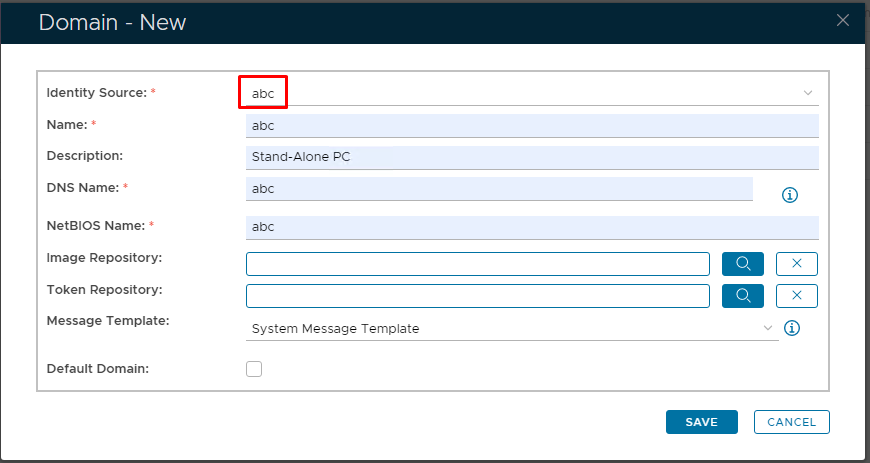Click the Token Repository search magnifier icon

click(x=743, y=295)
